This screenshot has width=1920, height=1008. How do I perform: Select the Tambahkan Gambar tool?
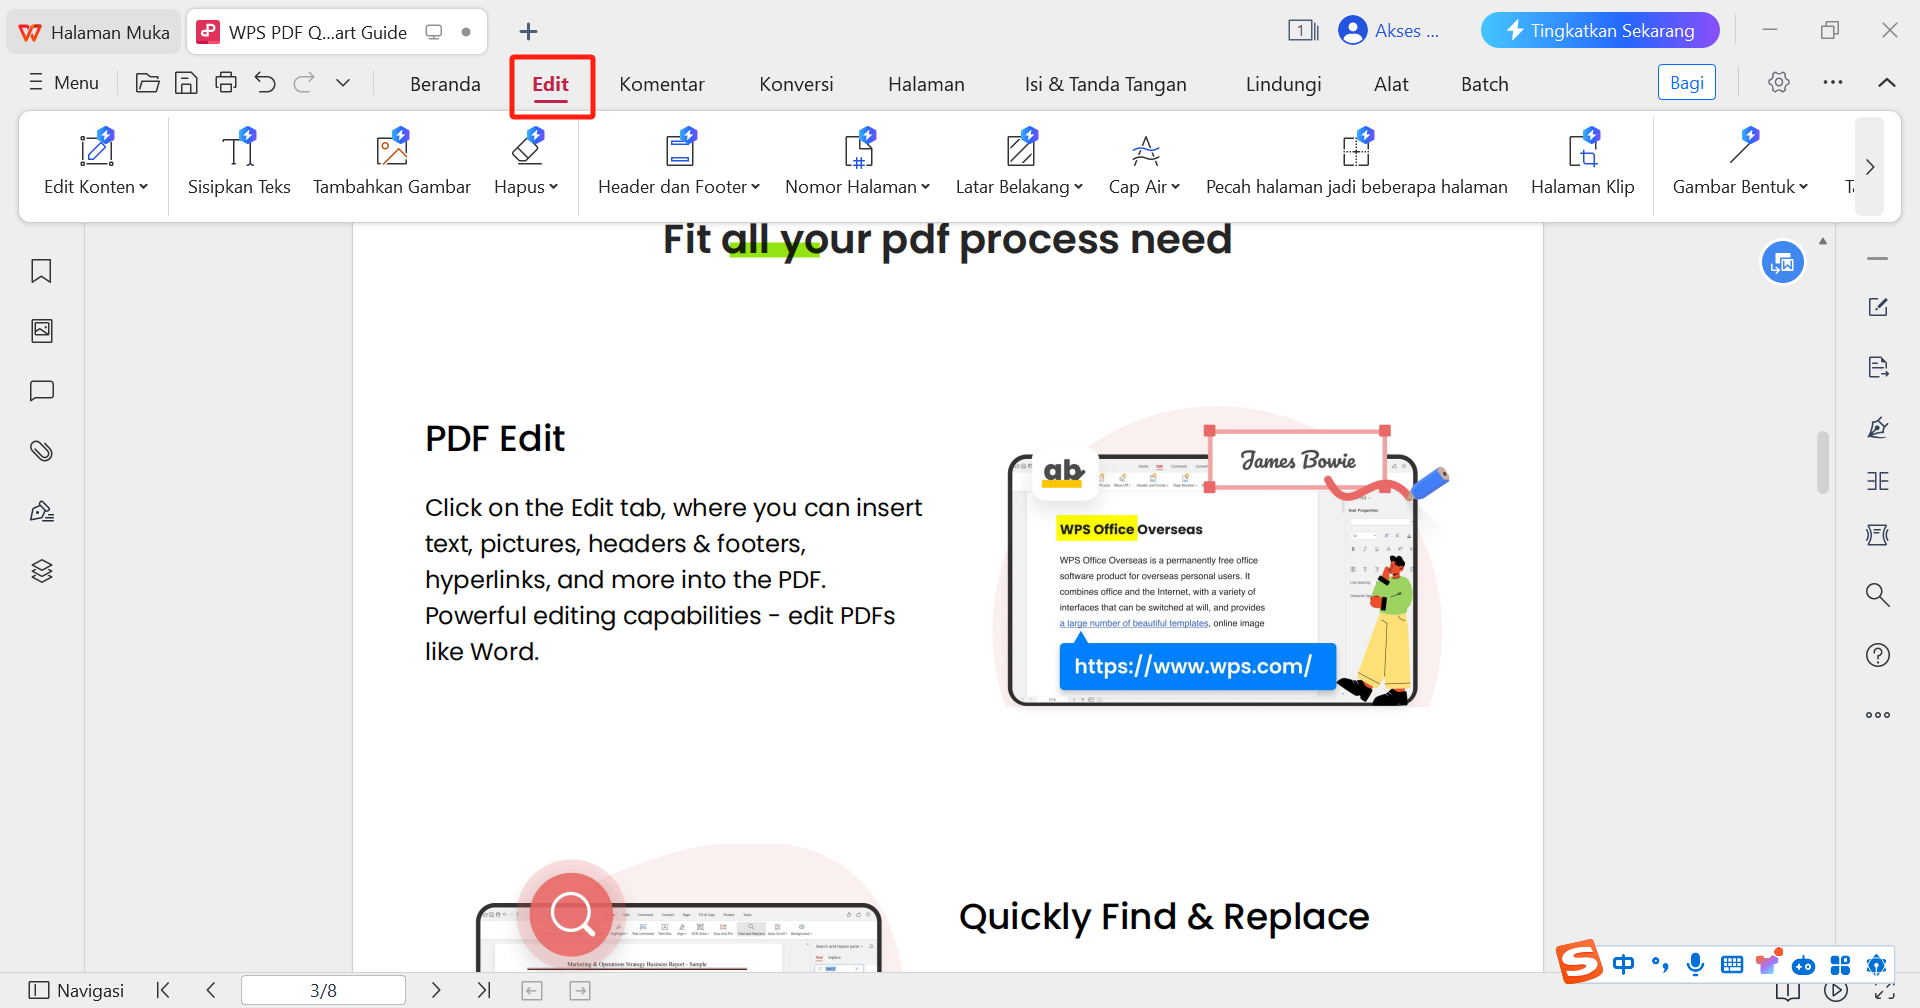392,165
